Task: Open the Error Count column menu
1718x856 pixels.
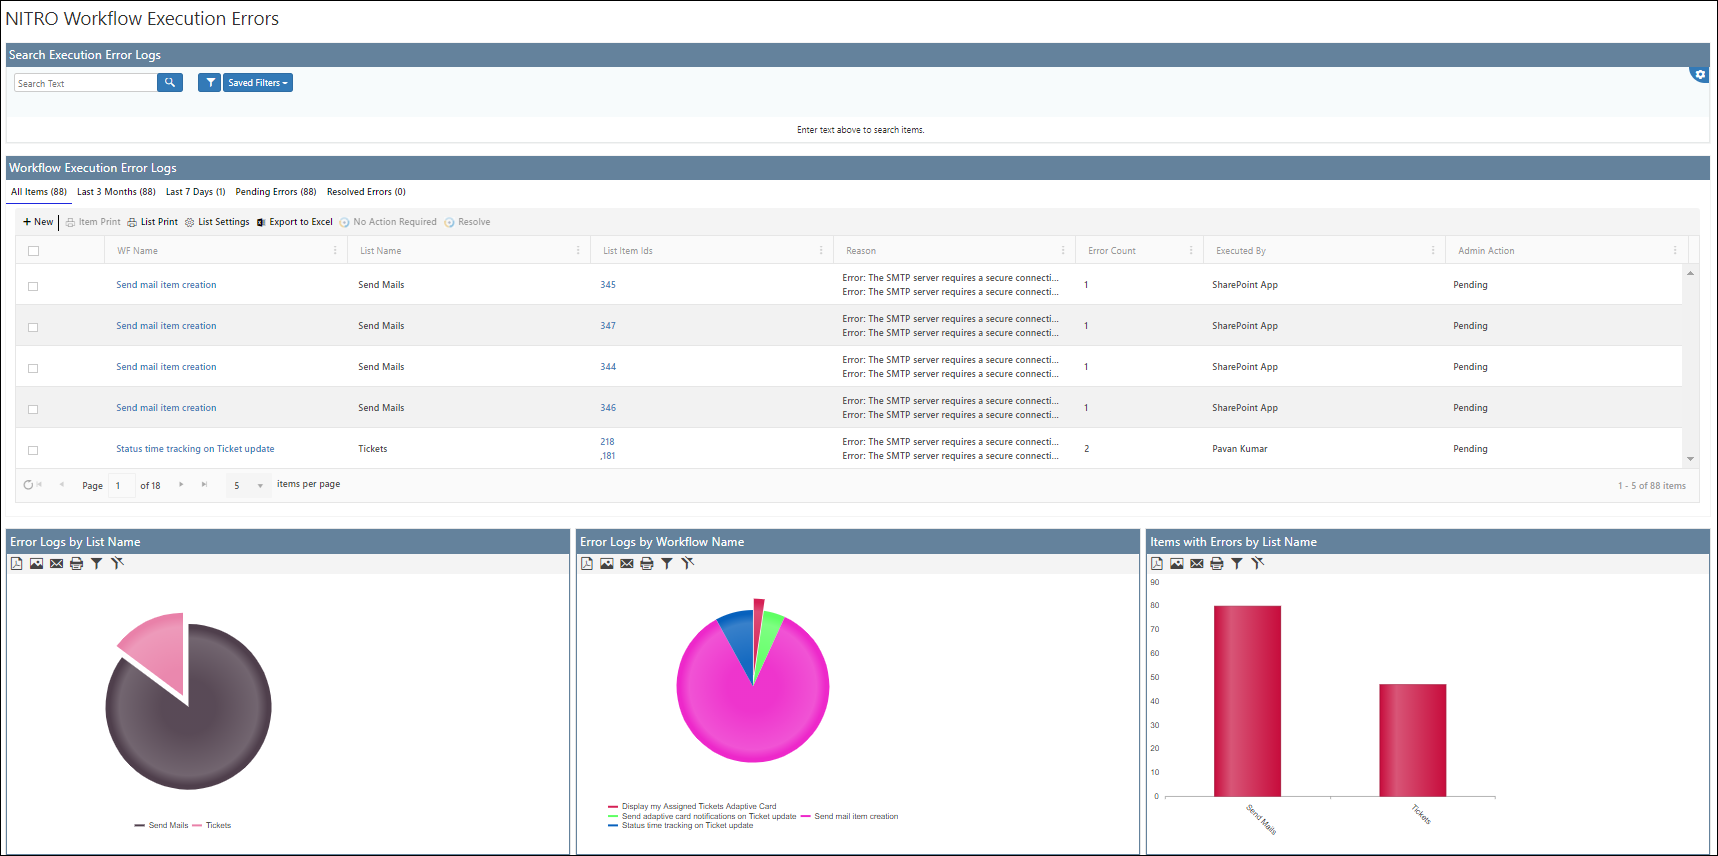Action: [x=1191, y=251]
